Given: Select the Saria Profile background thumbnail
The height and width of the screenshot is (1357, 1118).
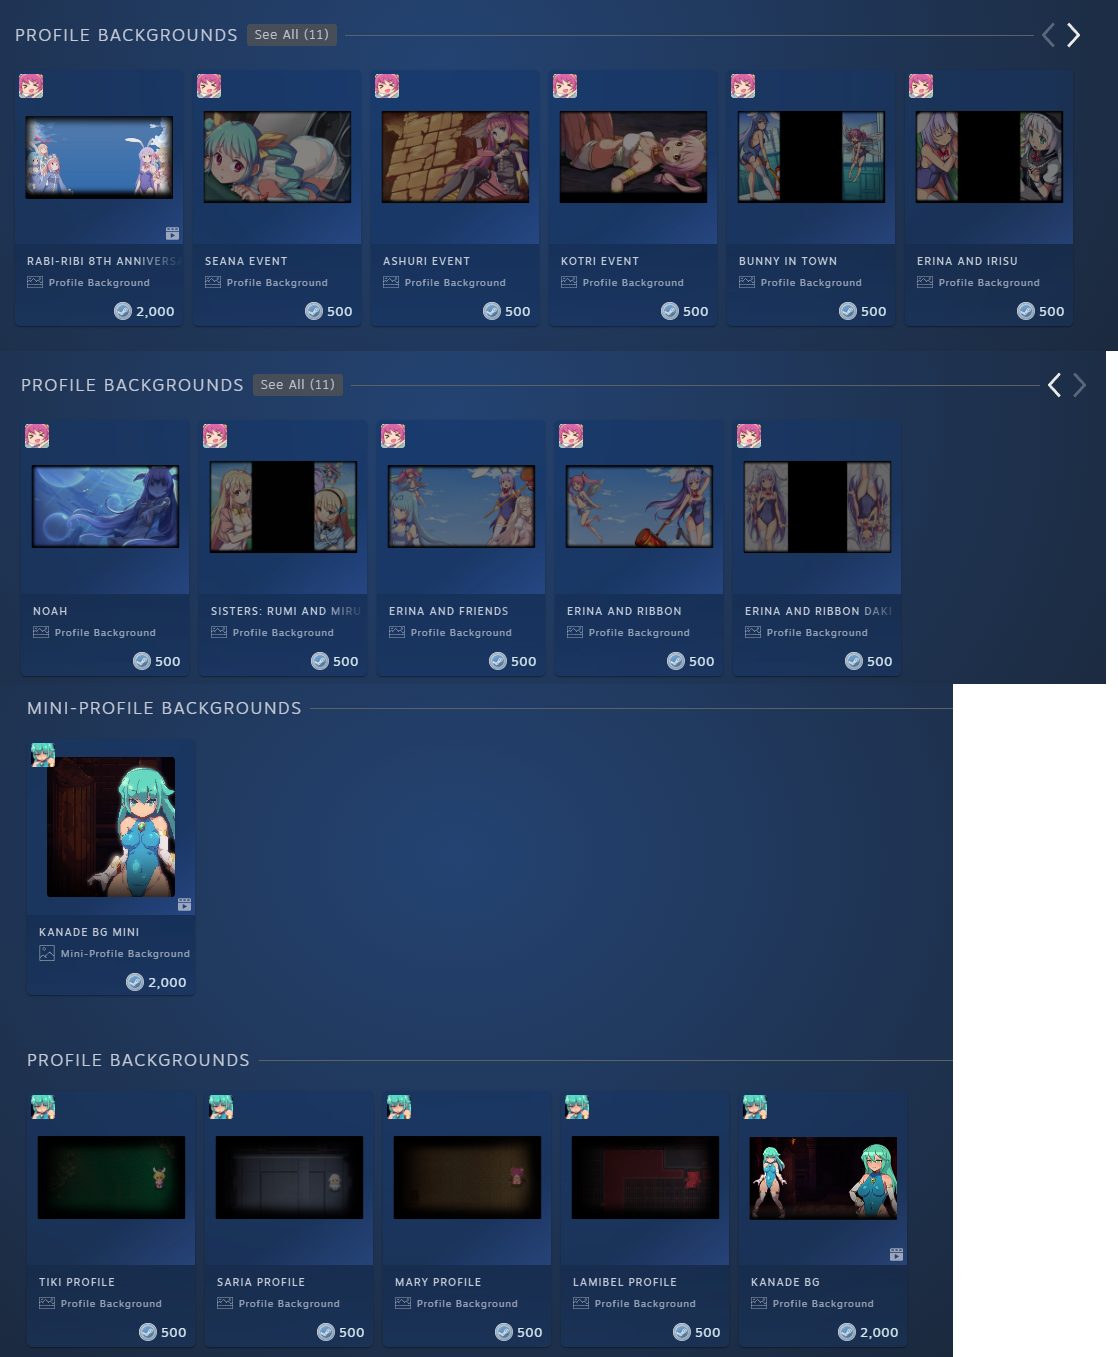Looking at the screenshot, I should tap(289, 1177).
